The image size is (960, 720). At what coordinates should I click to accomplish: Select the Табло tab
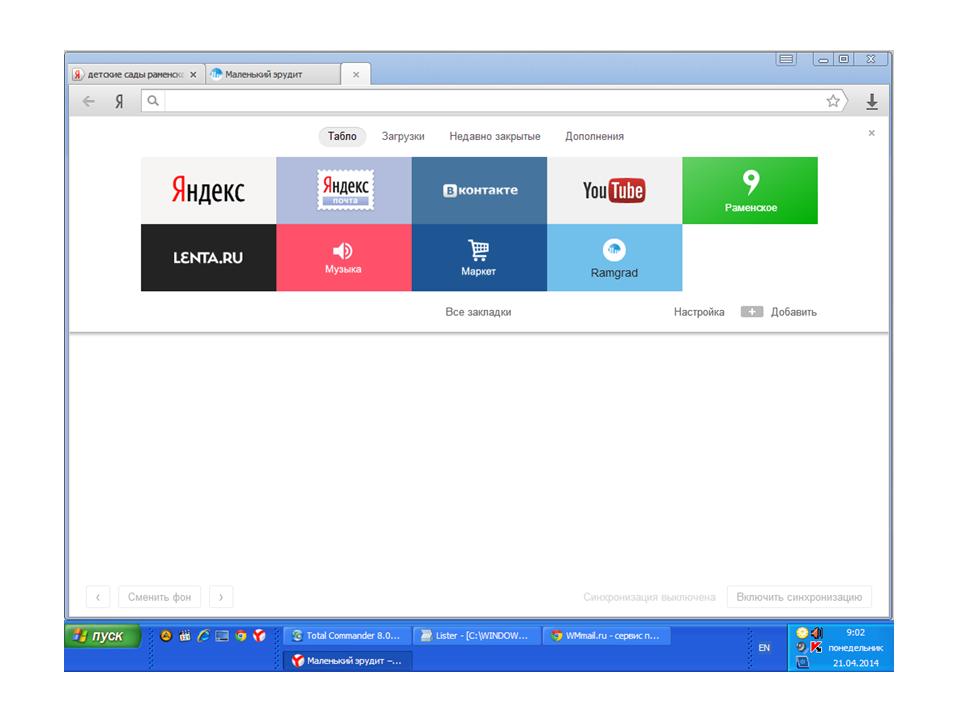(x=342, y=136)
